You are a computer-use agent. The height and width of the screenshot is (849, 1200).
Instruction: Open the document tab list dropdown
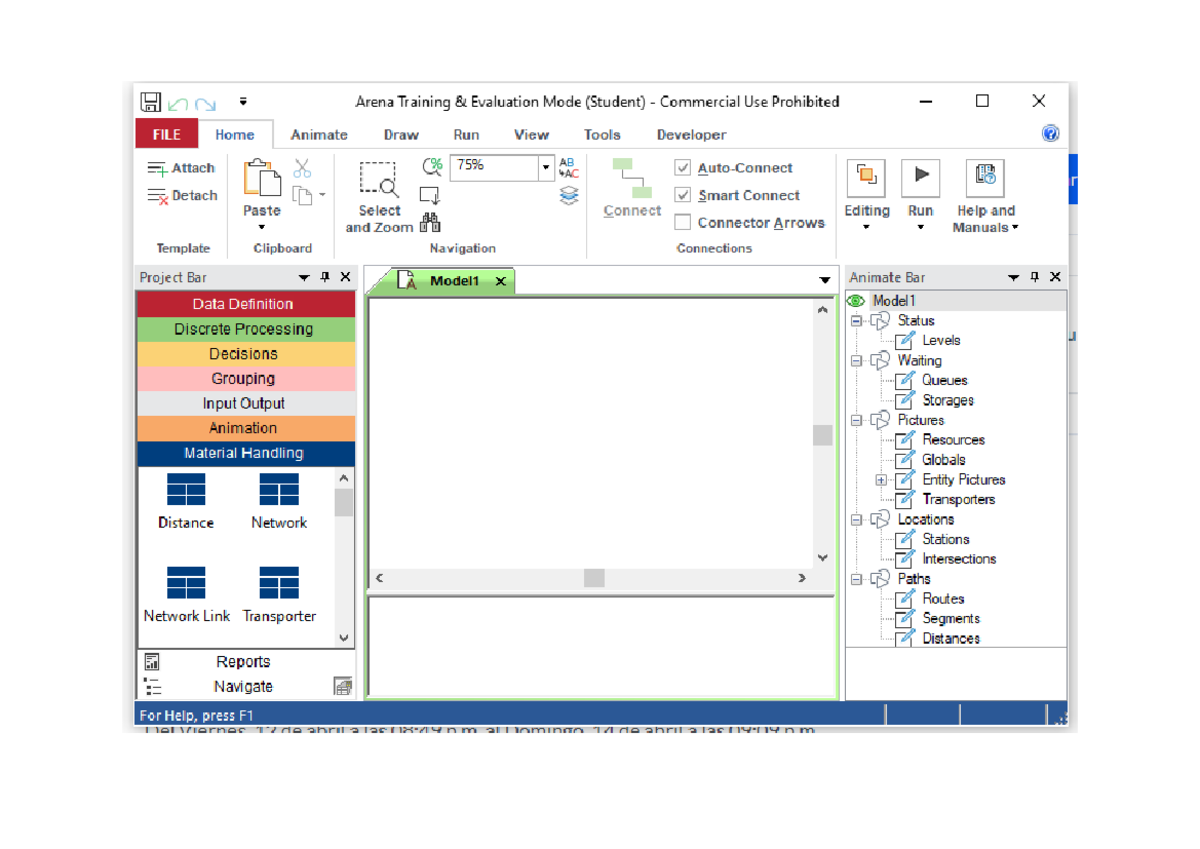[x=825, y=281]
